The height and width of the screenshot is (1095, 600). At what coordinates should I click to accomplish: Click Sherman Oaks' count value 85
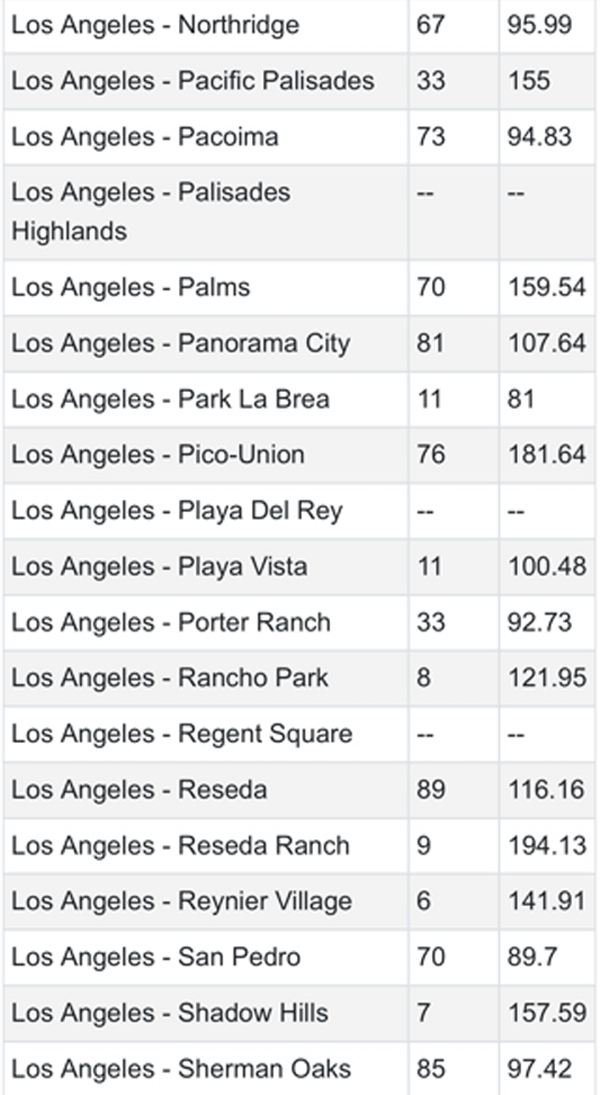[431, 1069]
